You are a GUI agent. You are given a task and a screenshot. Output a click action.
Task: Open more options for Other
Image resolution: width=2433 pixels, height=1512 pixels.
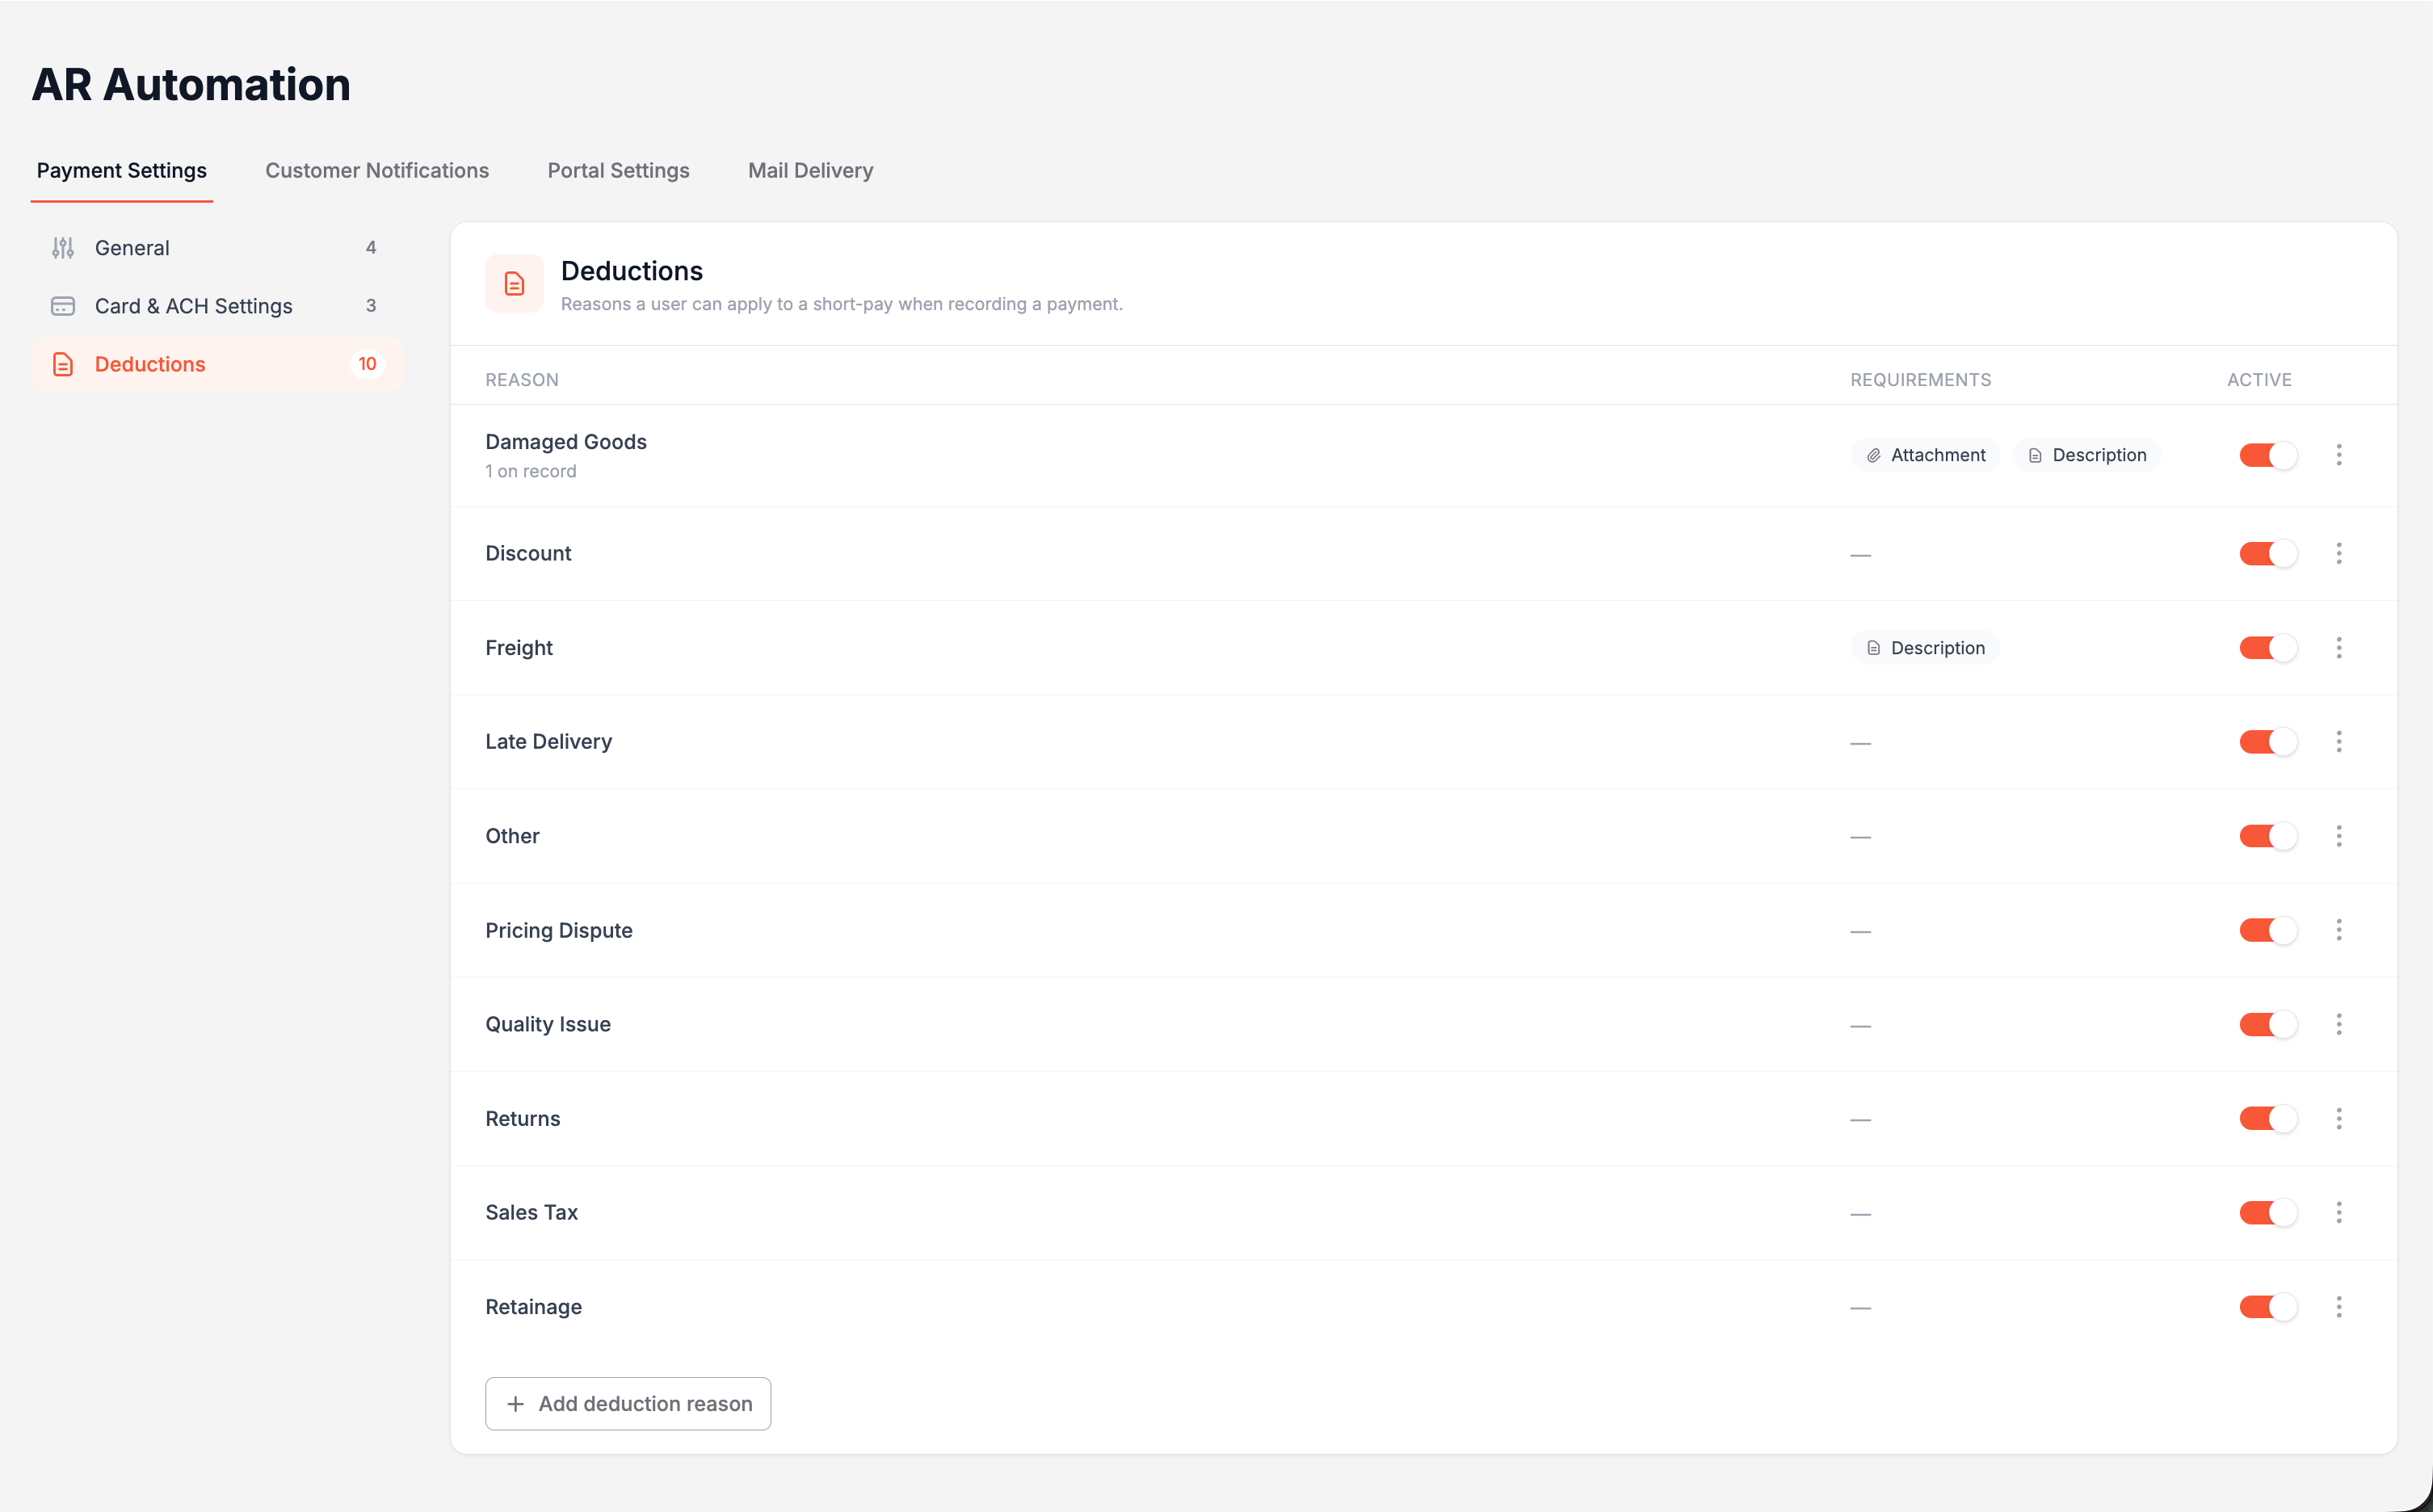pos(2339,836)
